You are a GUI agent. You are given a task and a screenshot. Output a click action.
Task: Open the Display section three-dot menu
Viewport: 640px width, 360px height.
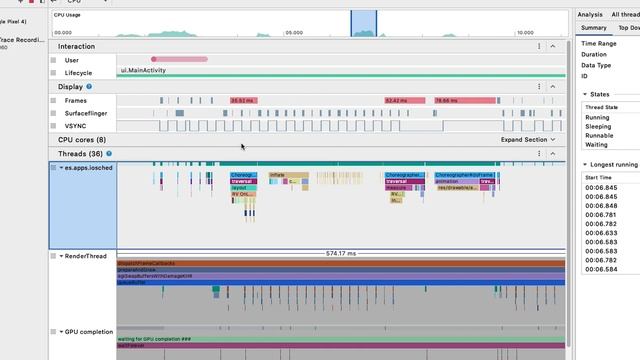coord(539,87)
